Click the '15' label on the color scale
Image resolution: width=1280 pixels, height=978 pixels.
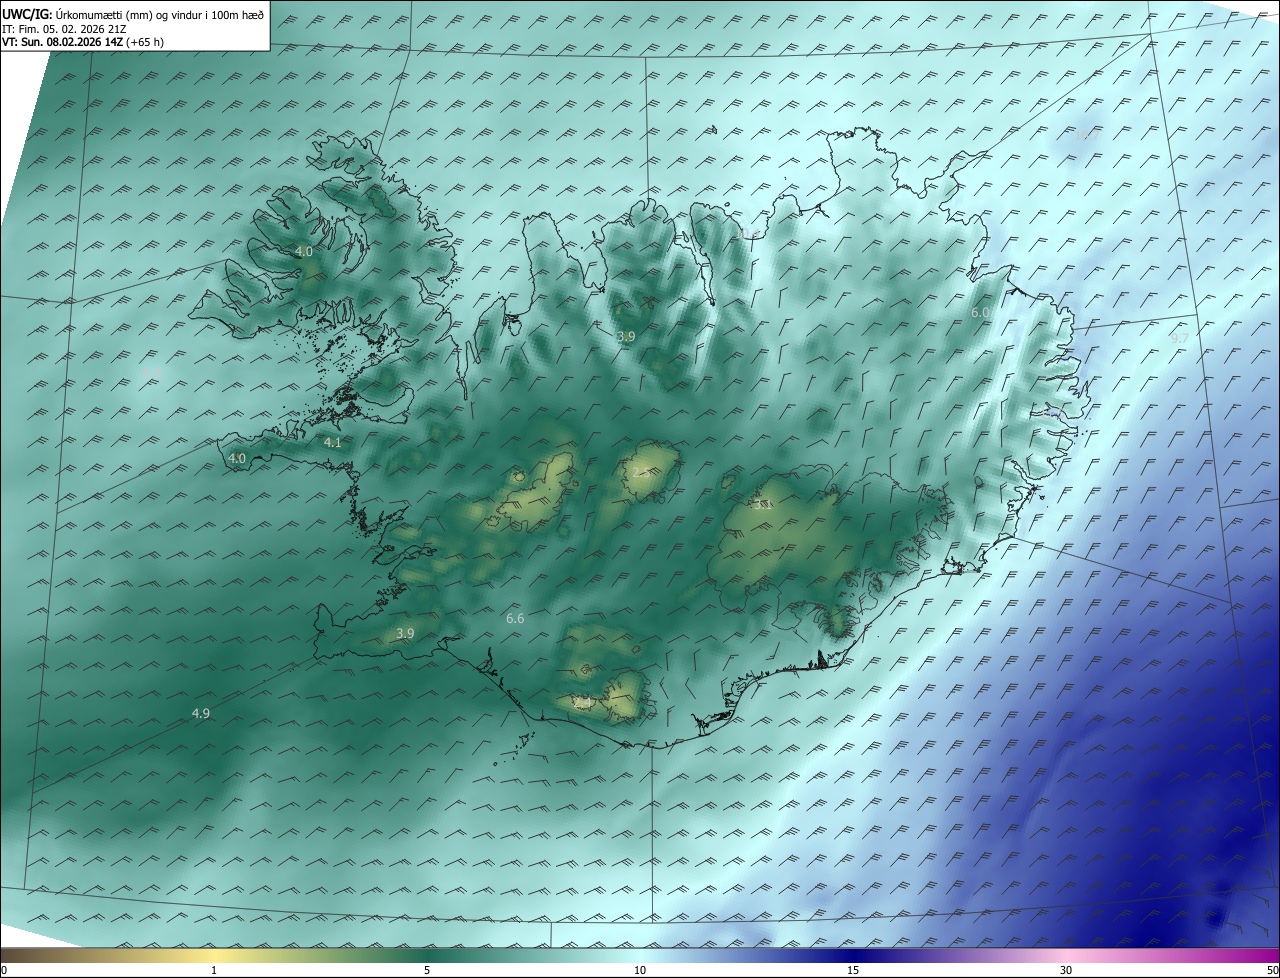(853, 970)
